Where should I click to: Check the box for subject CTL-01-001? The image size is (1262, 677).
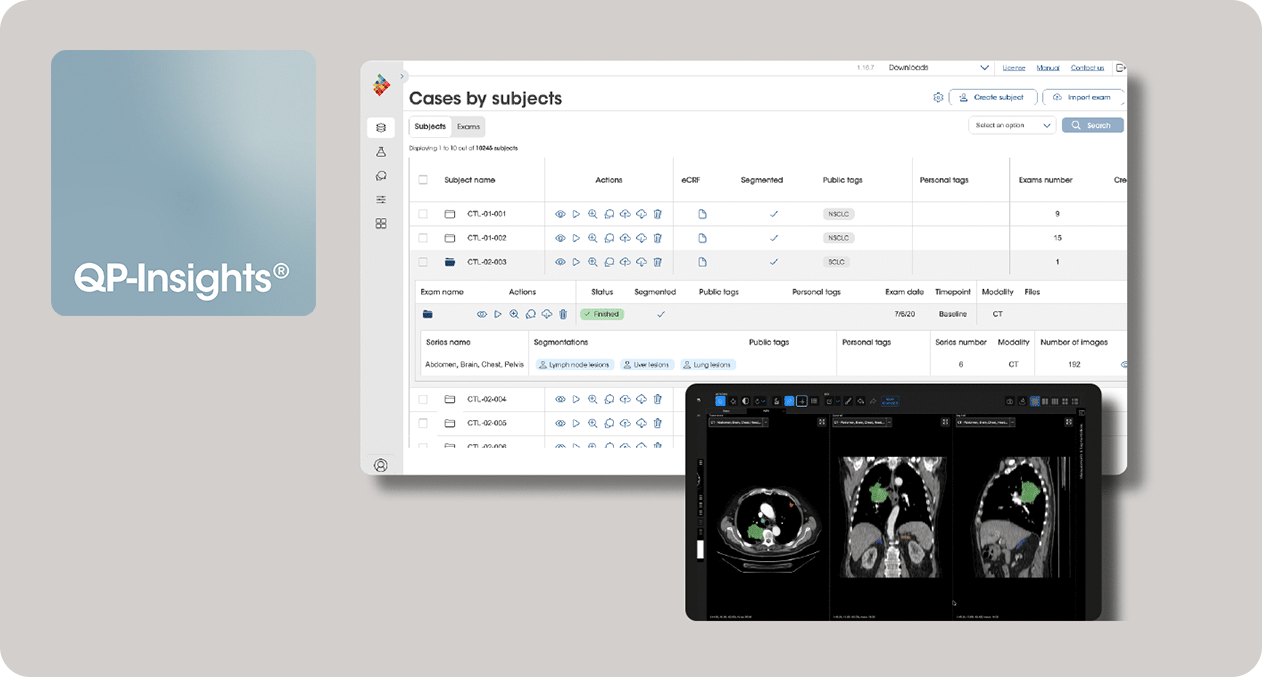point(423,214)
